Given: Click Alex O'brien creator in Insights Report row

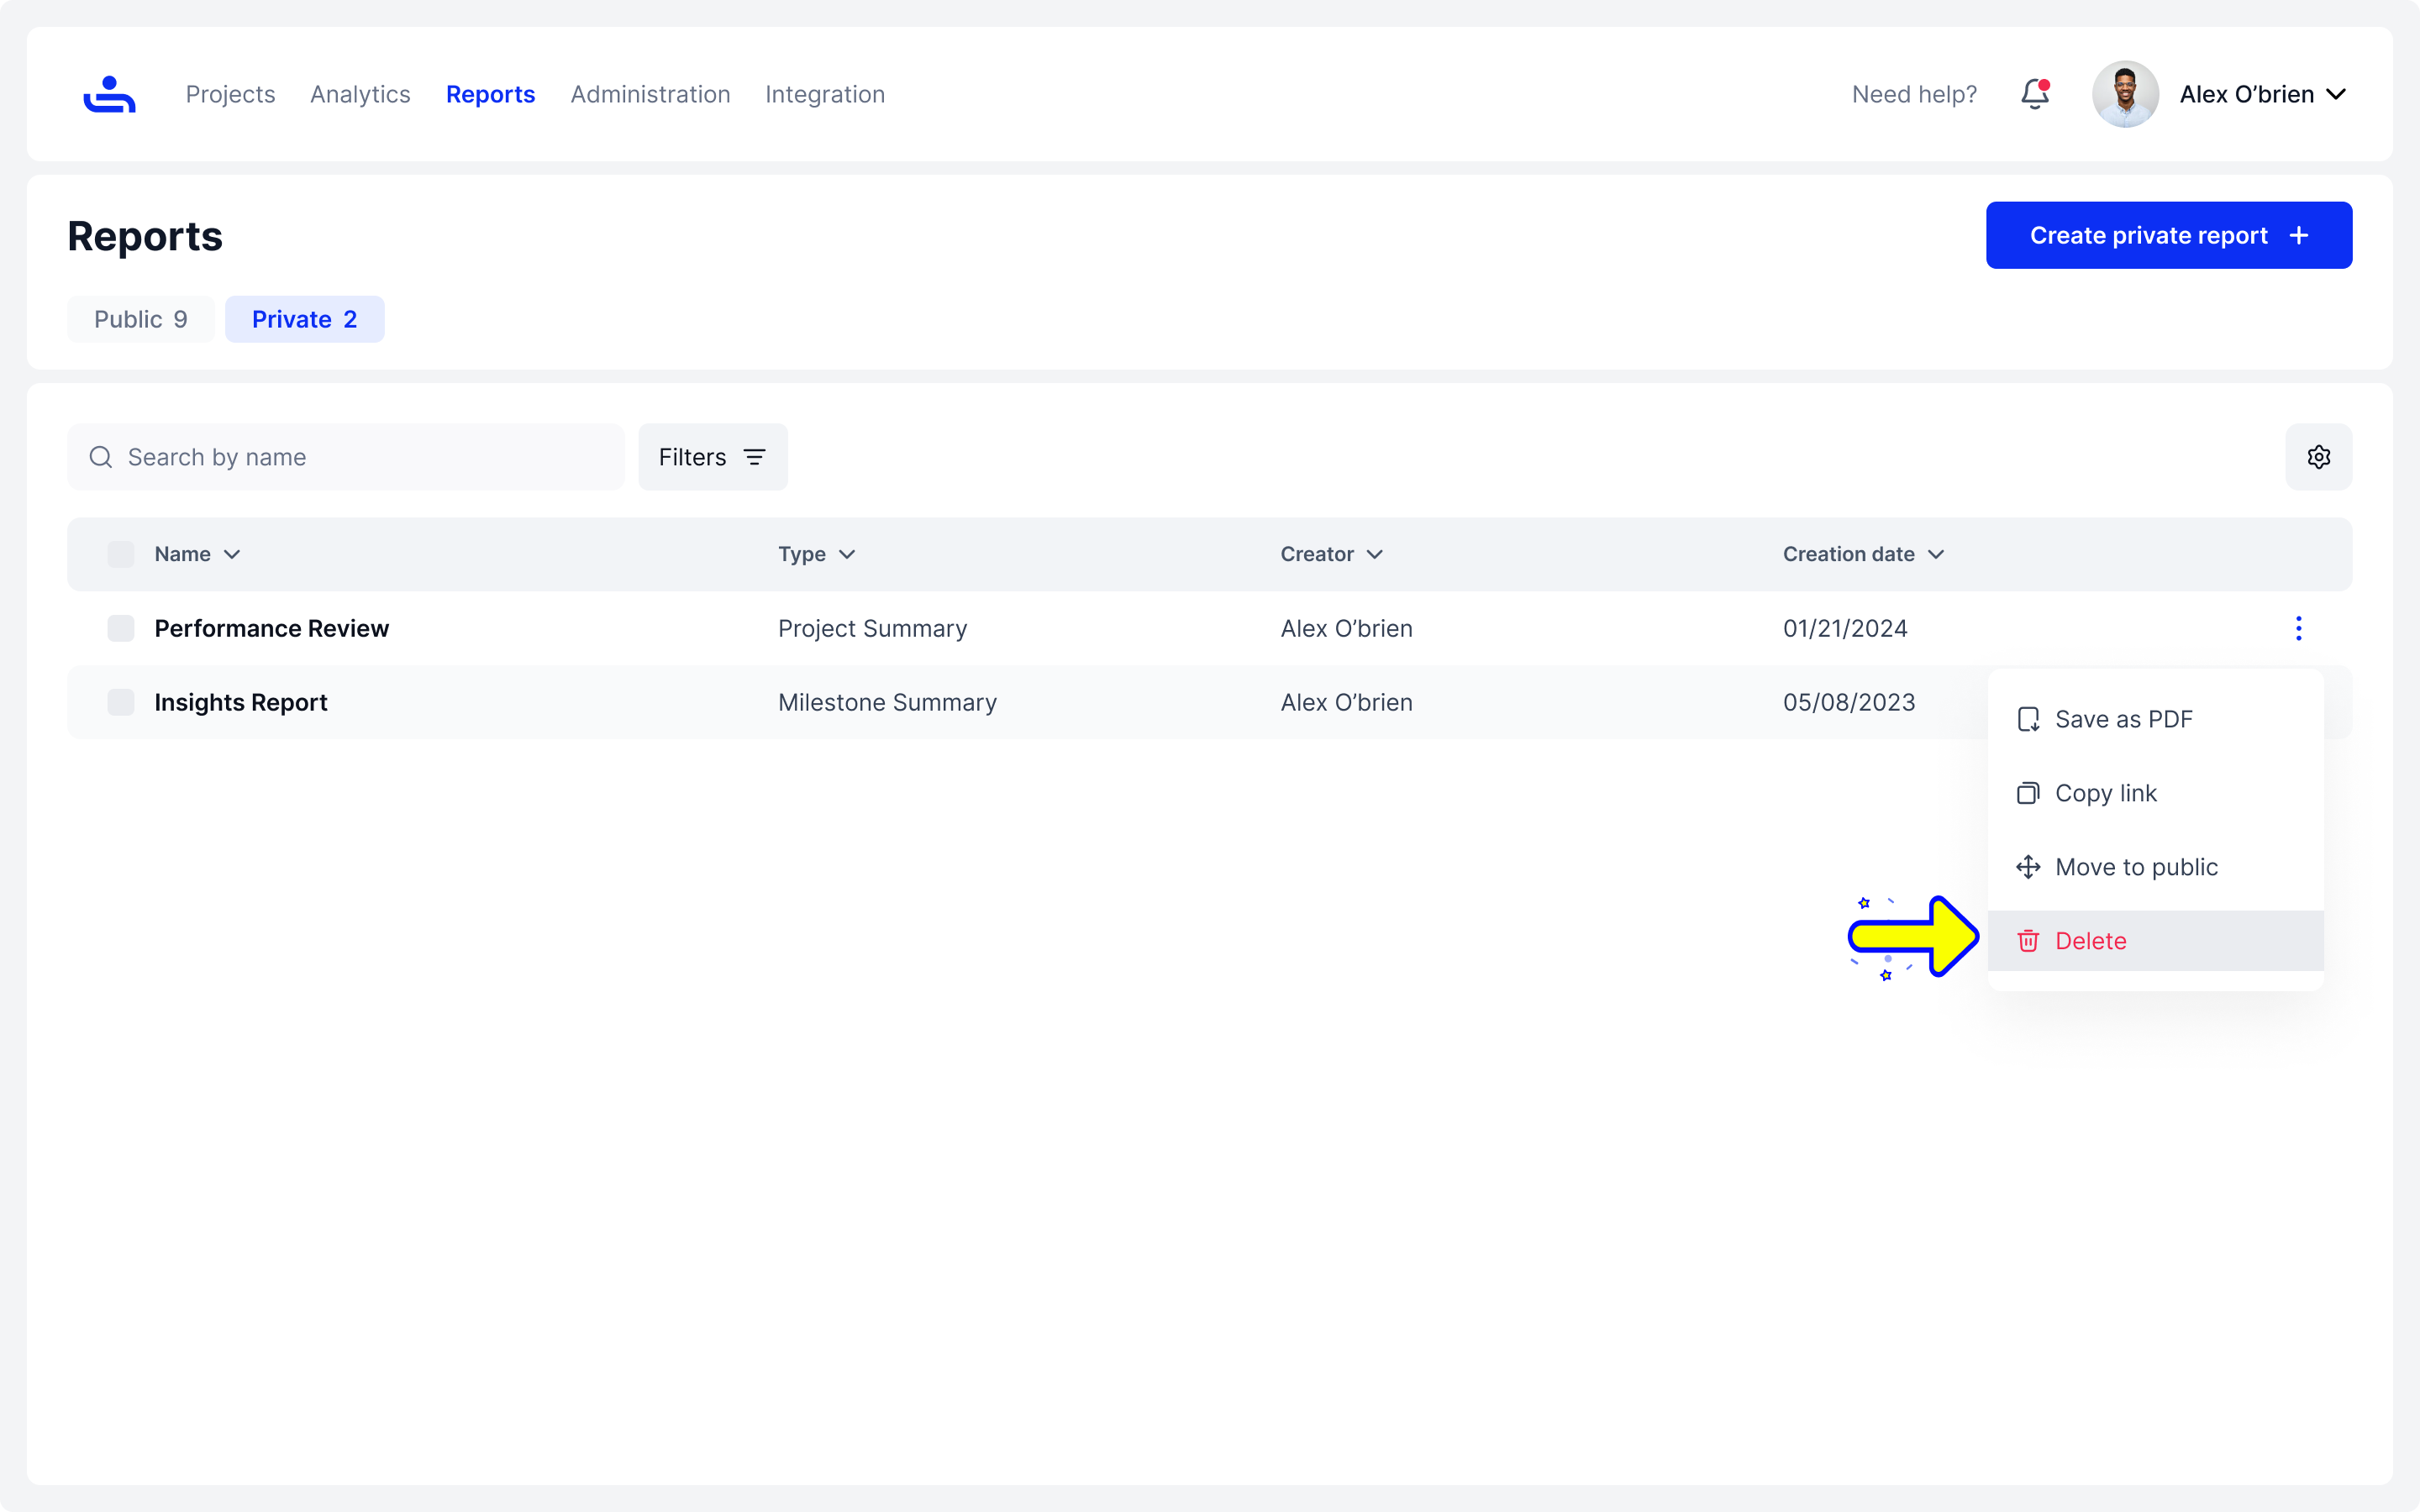Looking at the screenshot, I should (1346, 702).
